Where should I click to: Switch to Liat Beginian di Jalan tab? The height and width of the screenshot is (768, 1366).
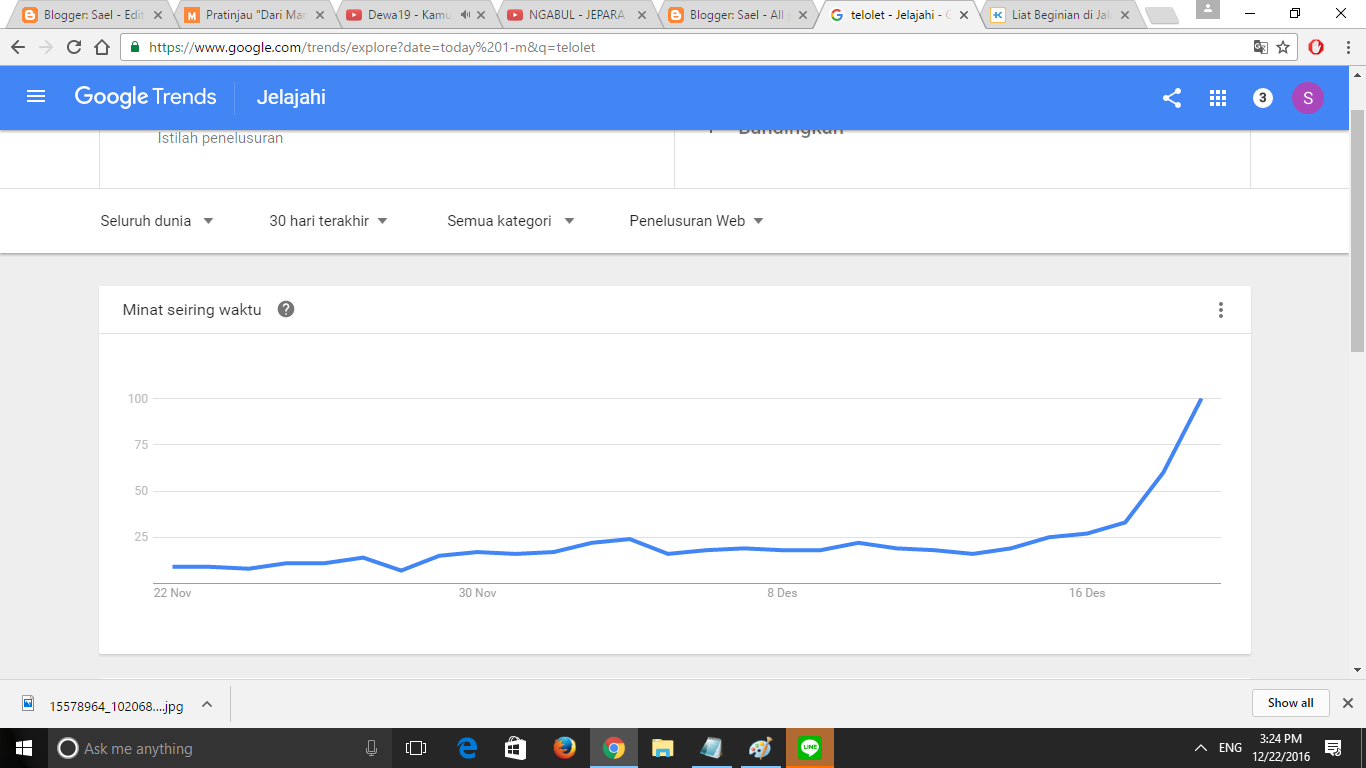tap(1060, 15)
